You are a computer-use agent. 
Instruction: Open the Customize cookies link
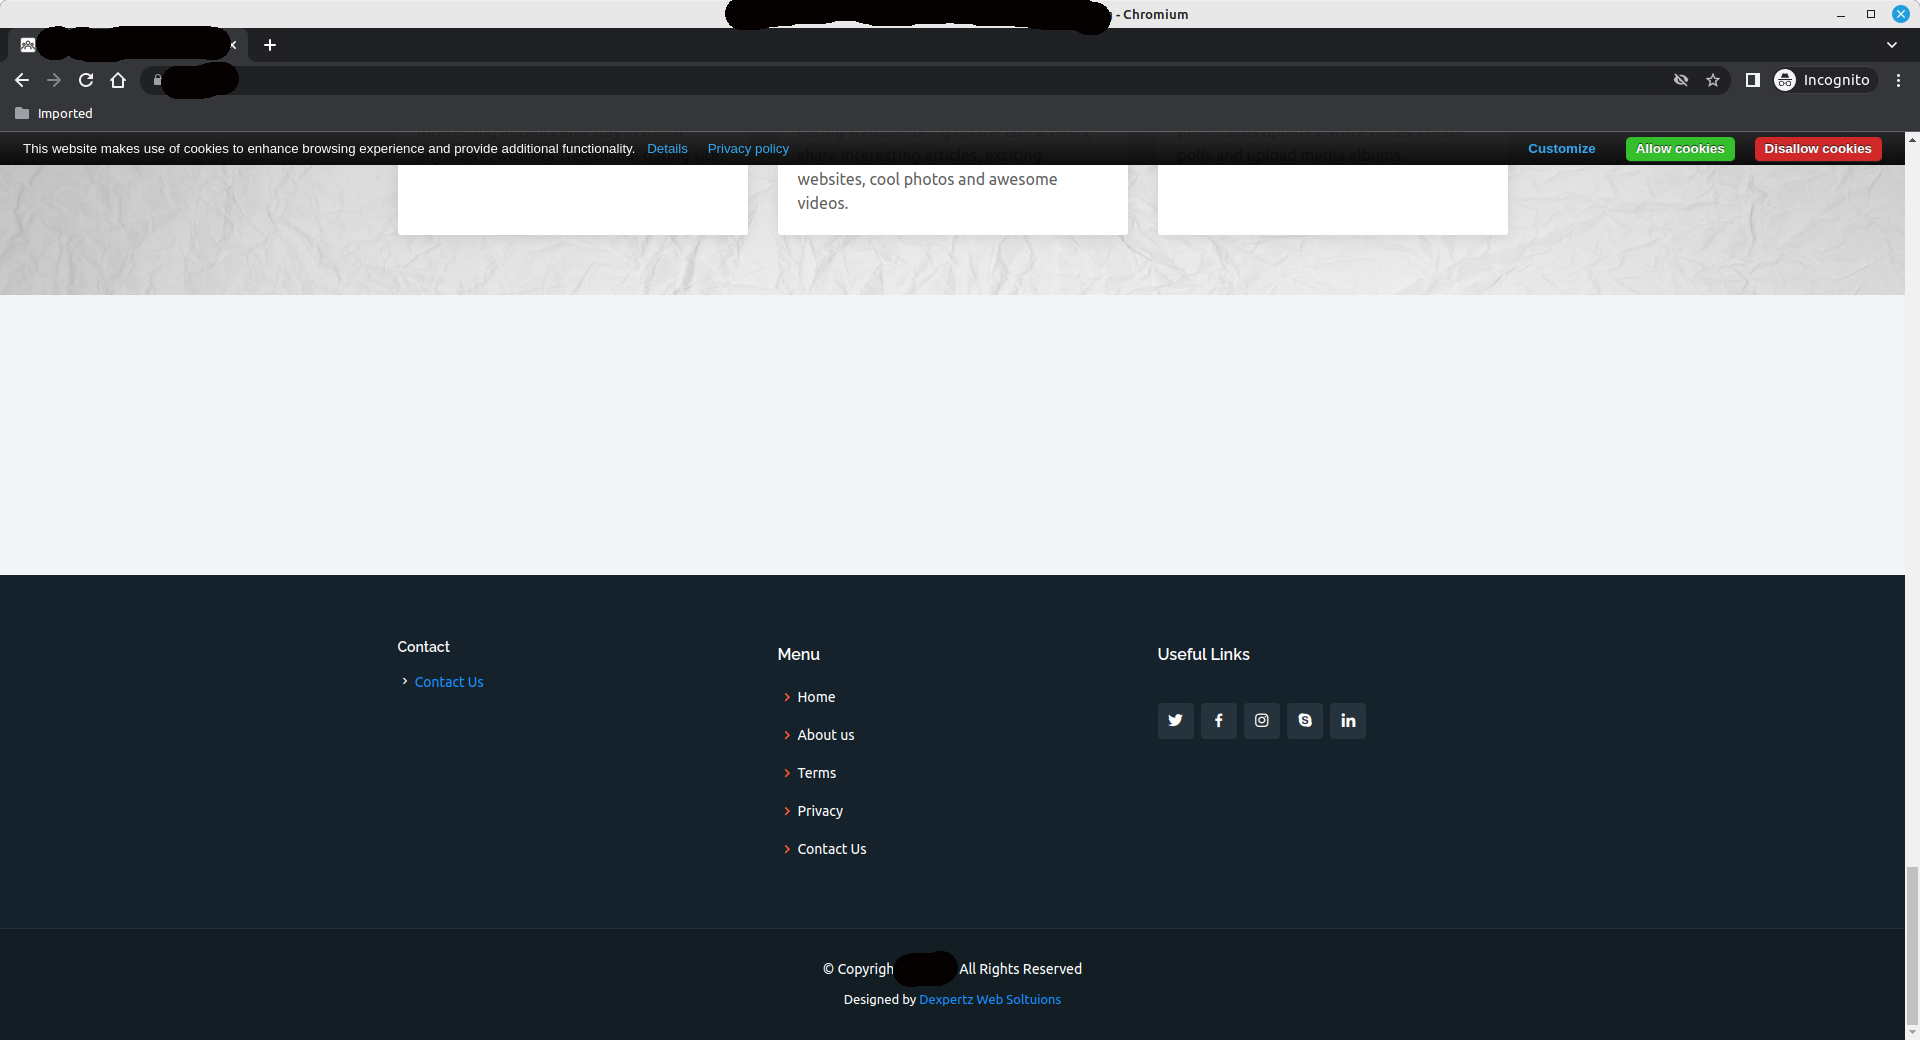(1561, 149)
